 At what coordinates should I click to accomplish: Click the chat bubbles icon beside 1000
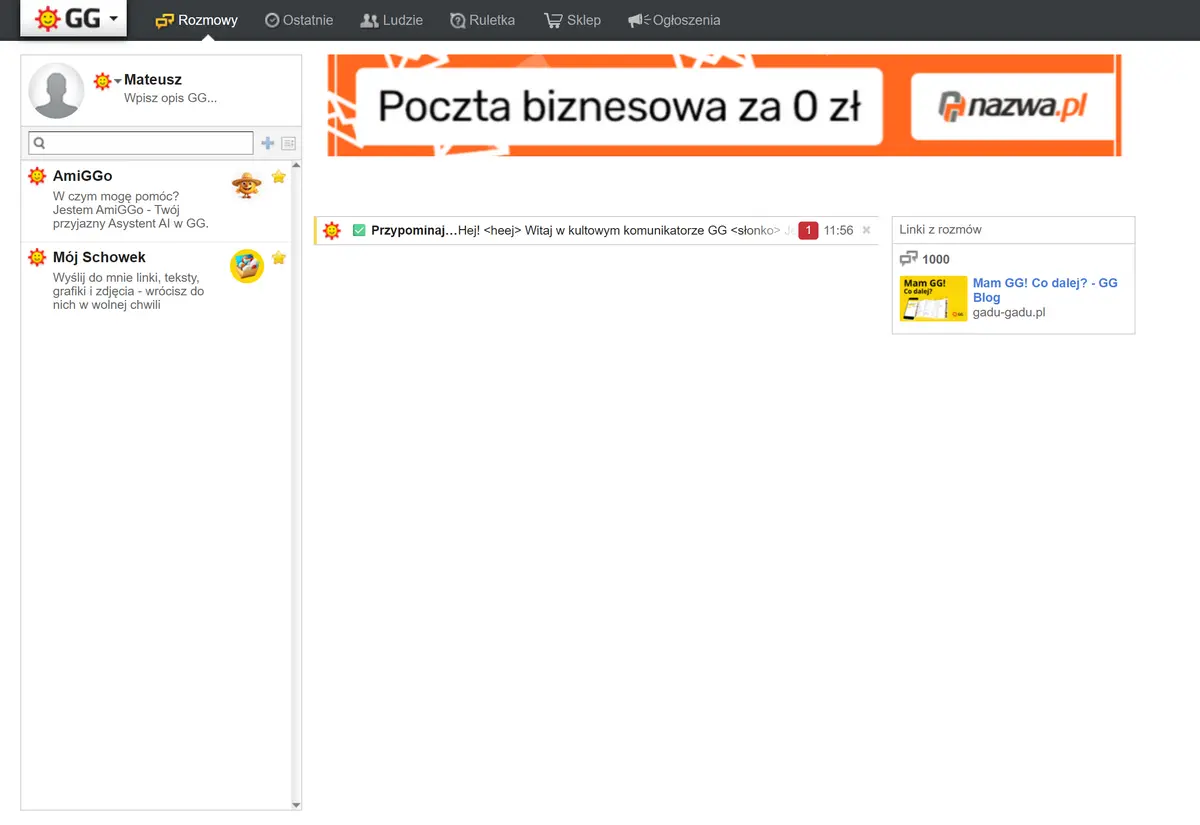point(909,259)
